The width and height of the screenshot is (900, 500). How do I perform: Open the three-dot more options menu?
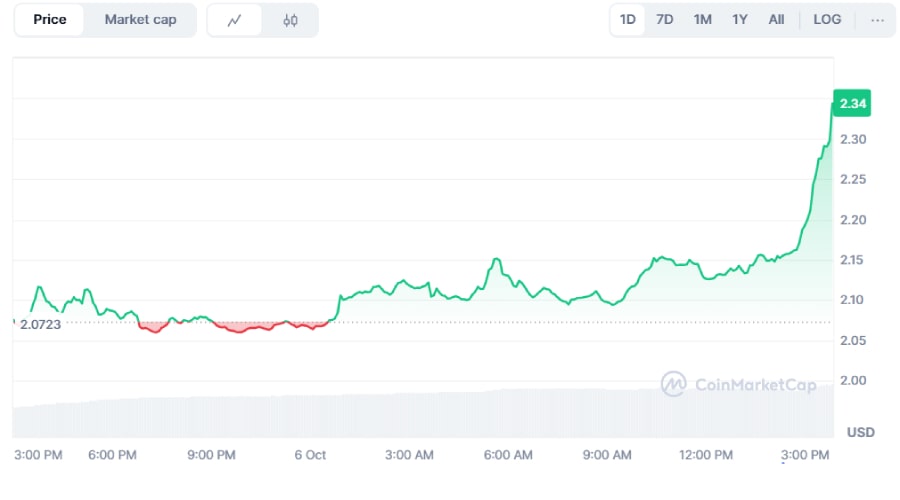877,21
